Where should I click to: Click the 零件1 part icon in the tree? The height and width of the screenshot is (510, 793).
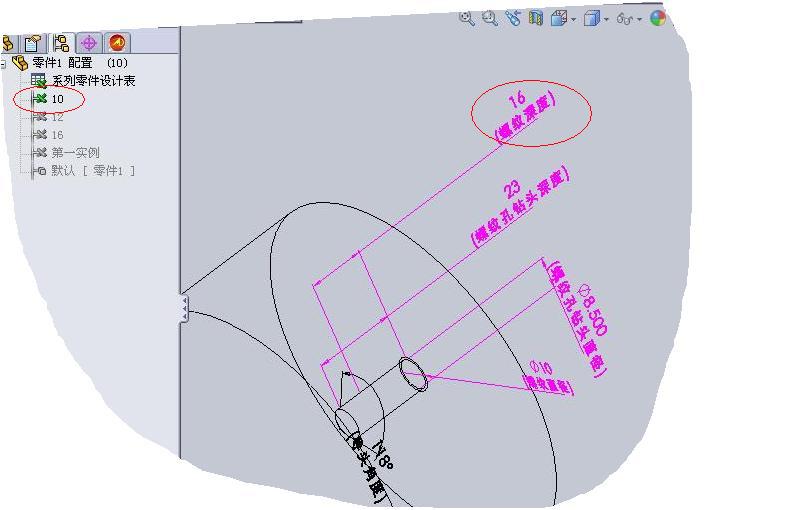pos(20,63)
